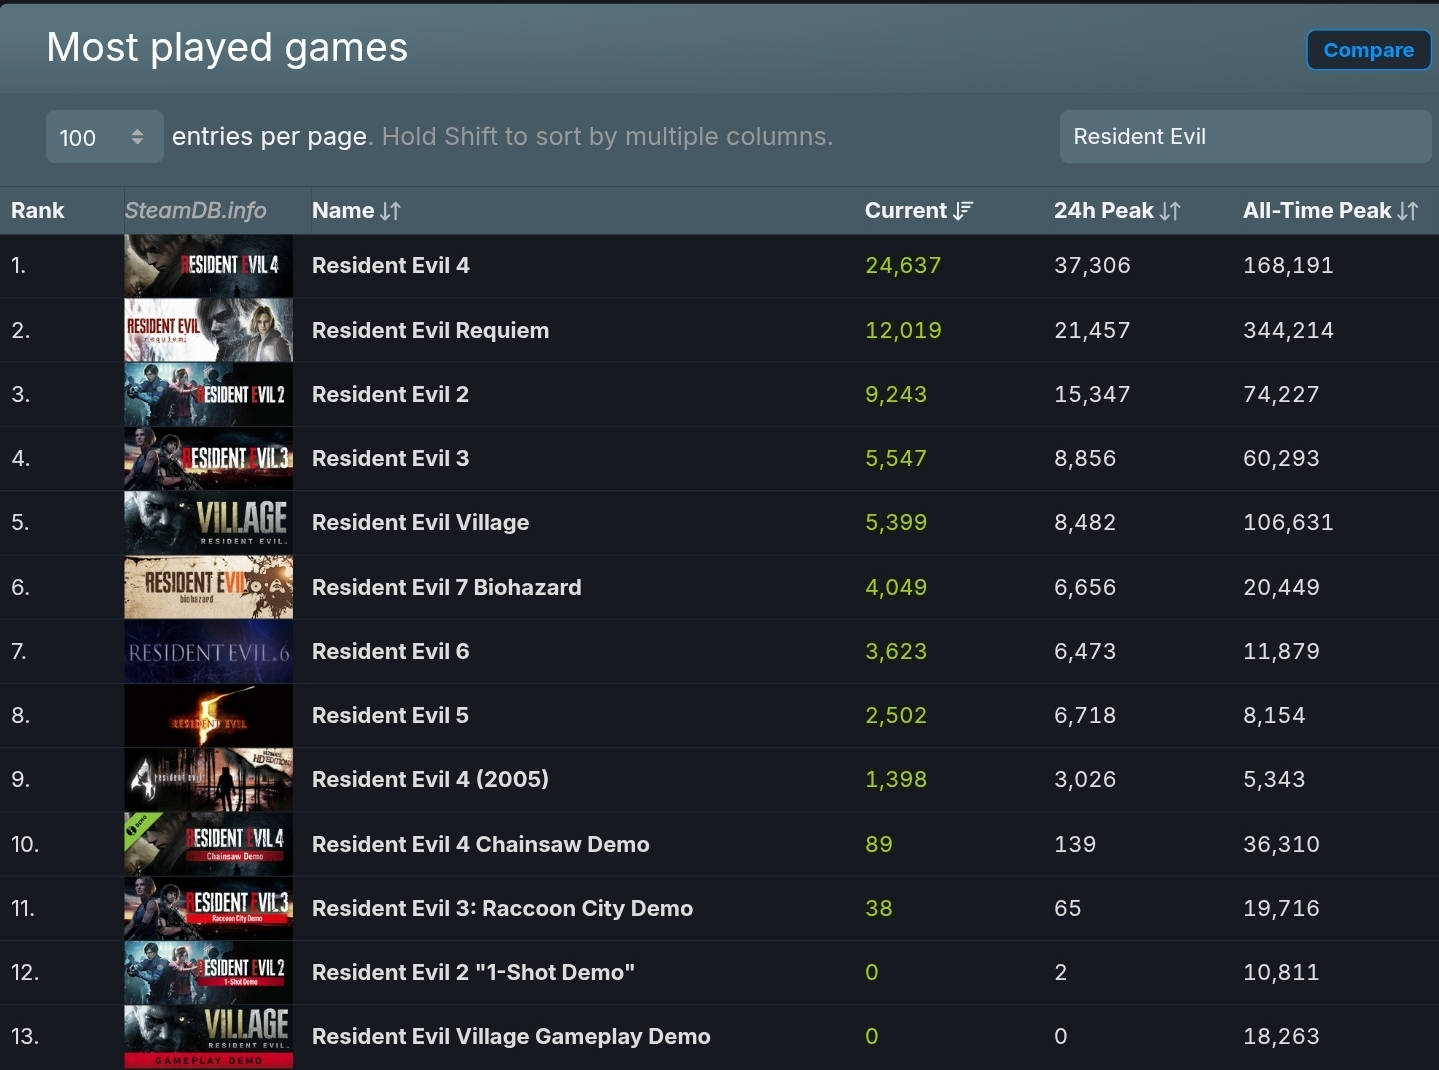Open Resident Evil 3 game link

390,458
